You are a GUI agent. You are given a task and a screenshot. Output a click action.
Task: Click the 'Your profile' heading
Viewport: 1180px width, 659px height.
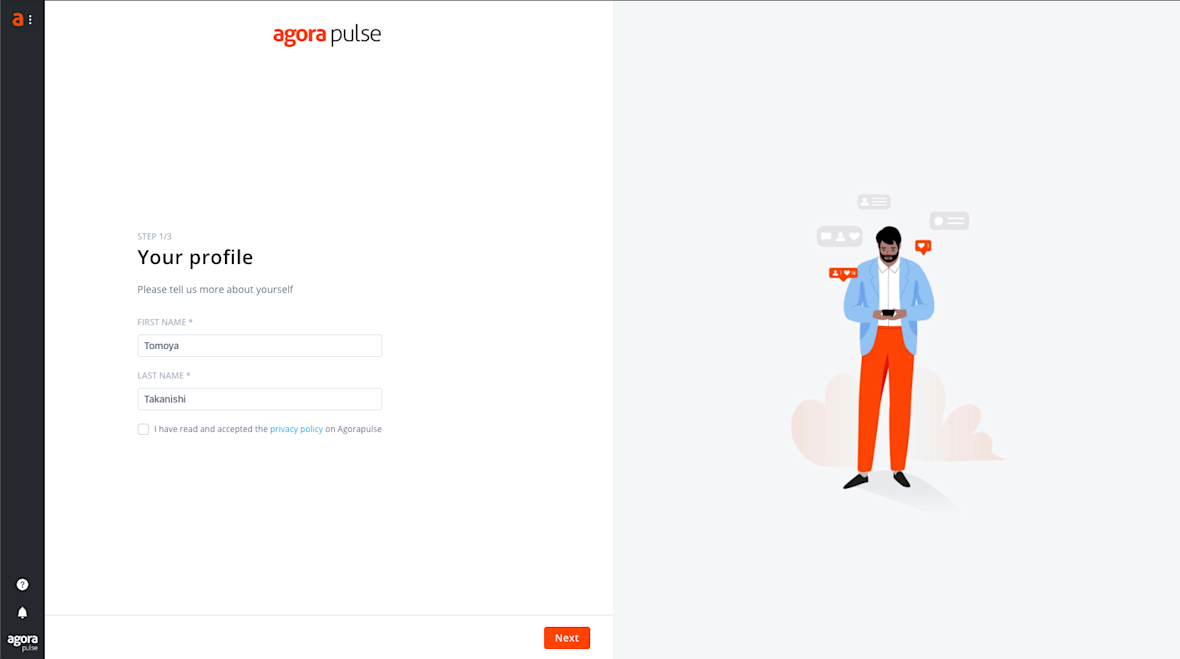[195, 257]
